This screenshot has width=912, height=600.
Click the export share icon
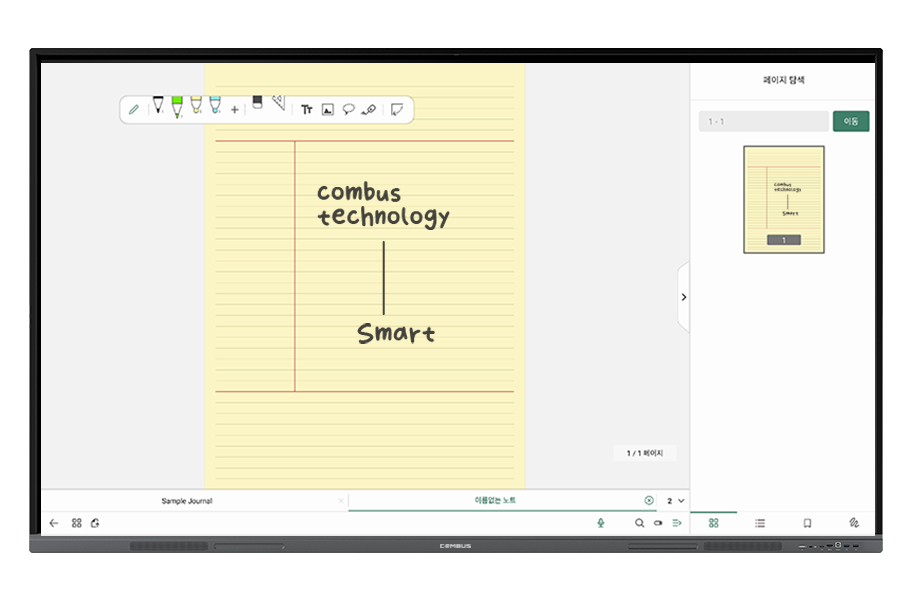coord(95,523)
